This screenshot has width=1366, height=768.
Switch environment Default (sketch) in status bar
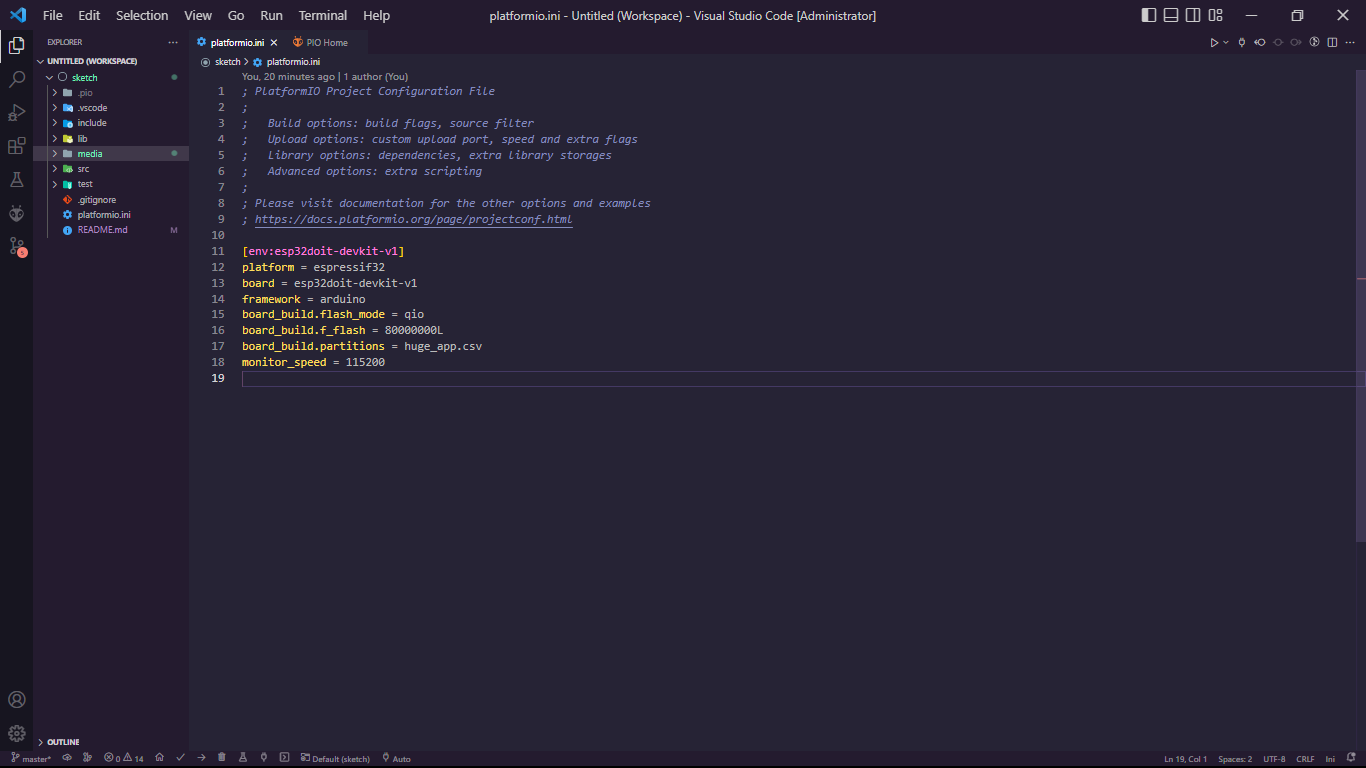tap(335, 758)
